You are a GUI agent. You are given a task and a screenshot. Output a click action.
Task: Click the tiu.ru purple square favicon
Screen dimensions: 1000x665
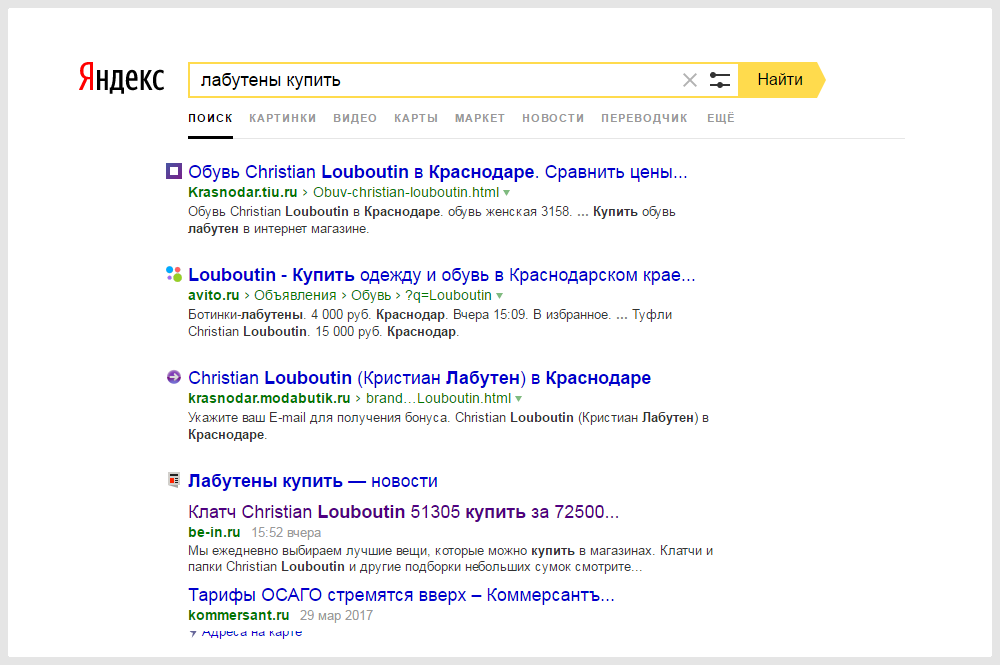pyautogui.click(x=173, y=171)
